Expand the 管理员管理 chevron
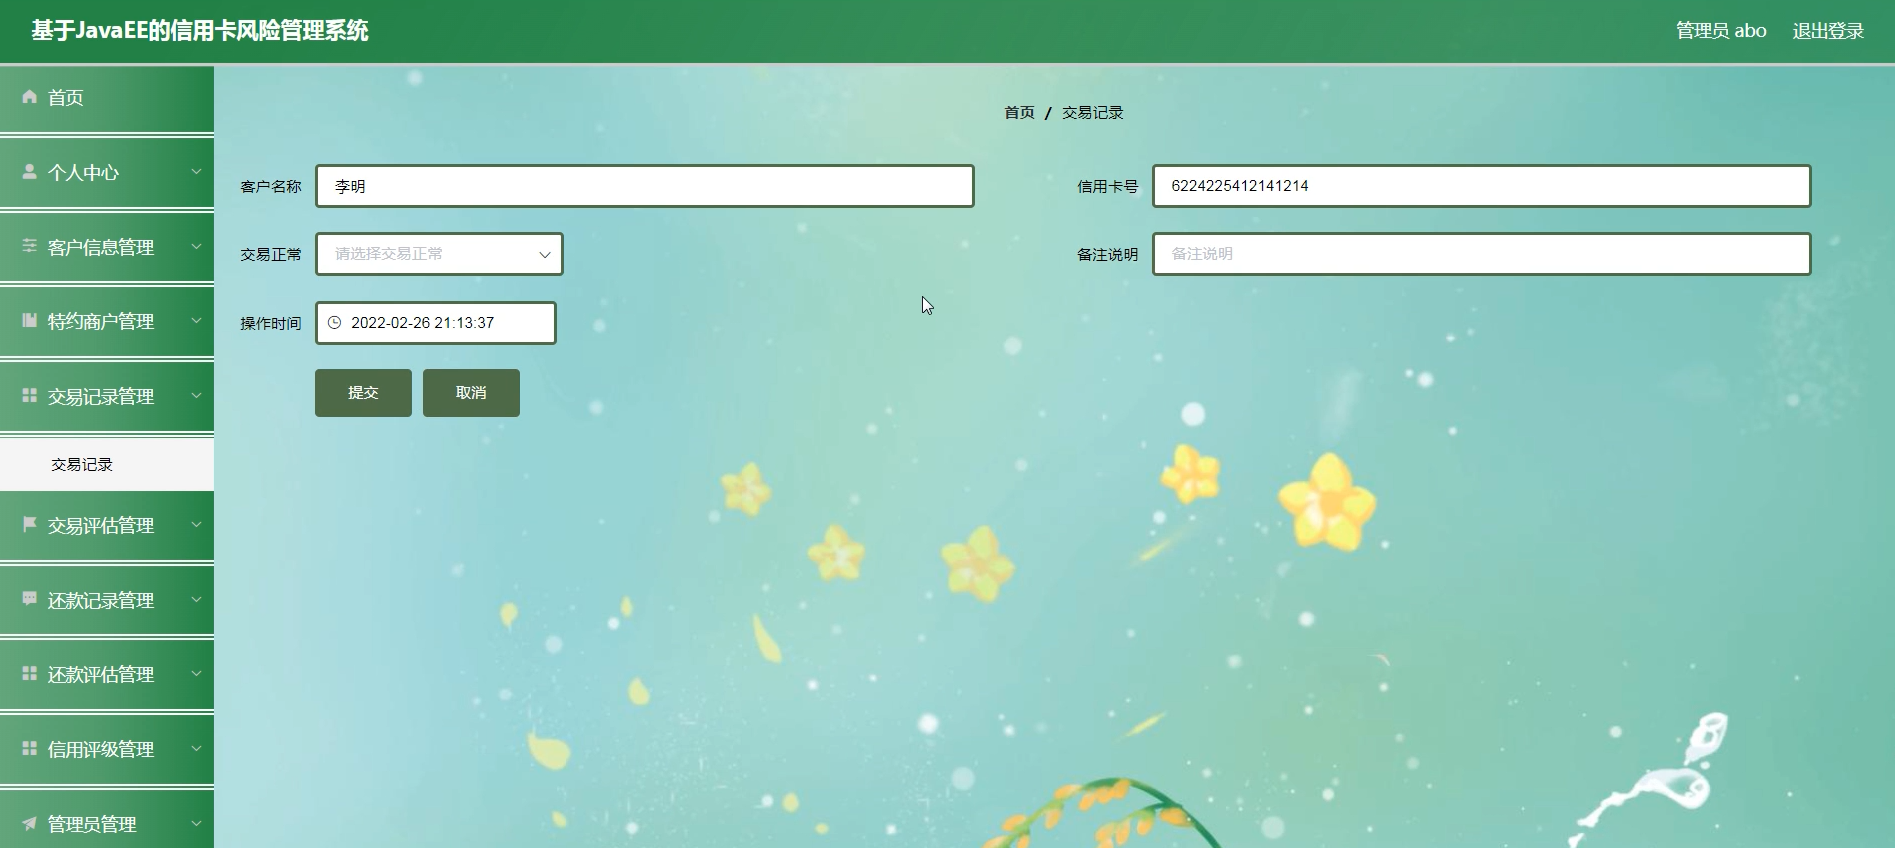The width and height of the screenshot is (1895, 848). (x=196, y=823)
